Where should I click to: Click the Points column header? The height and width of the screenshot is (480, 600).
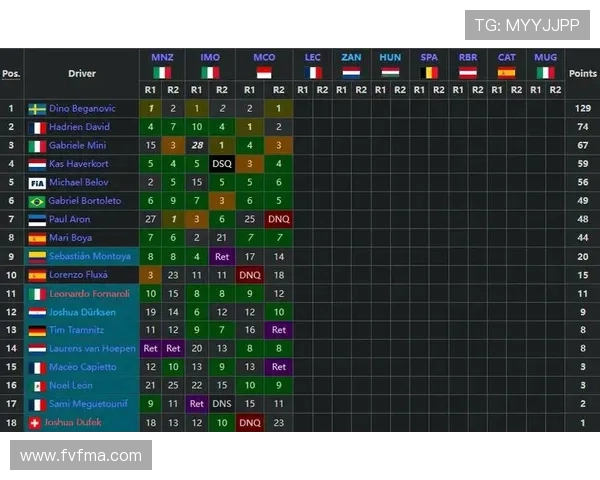pyautogui.click(x=582, y=73)
